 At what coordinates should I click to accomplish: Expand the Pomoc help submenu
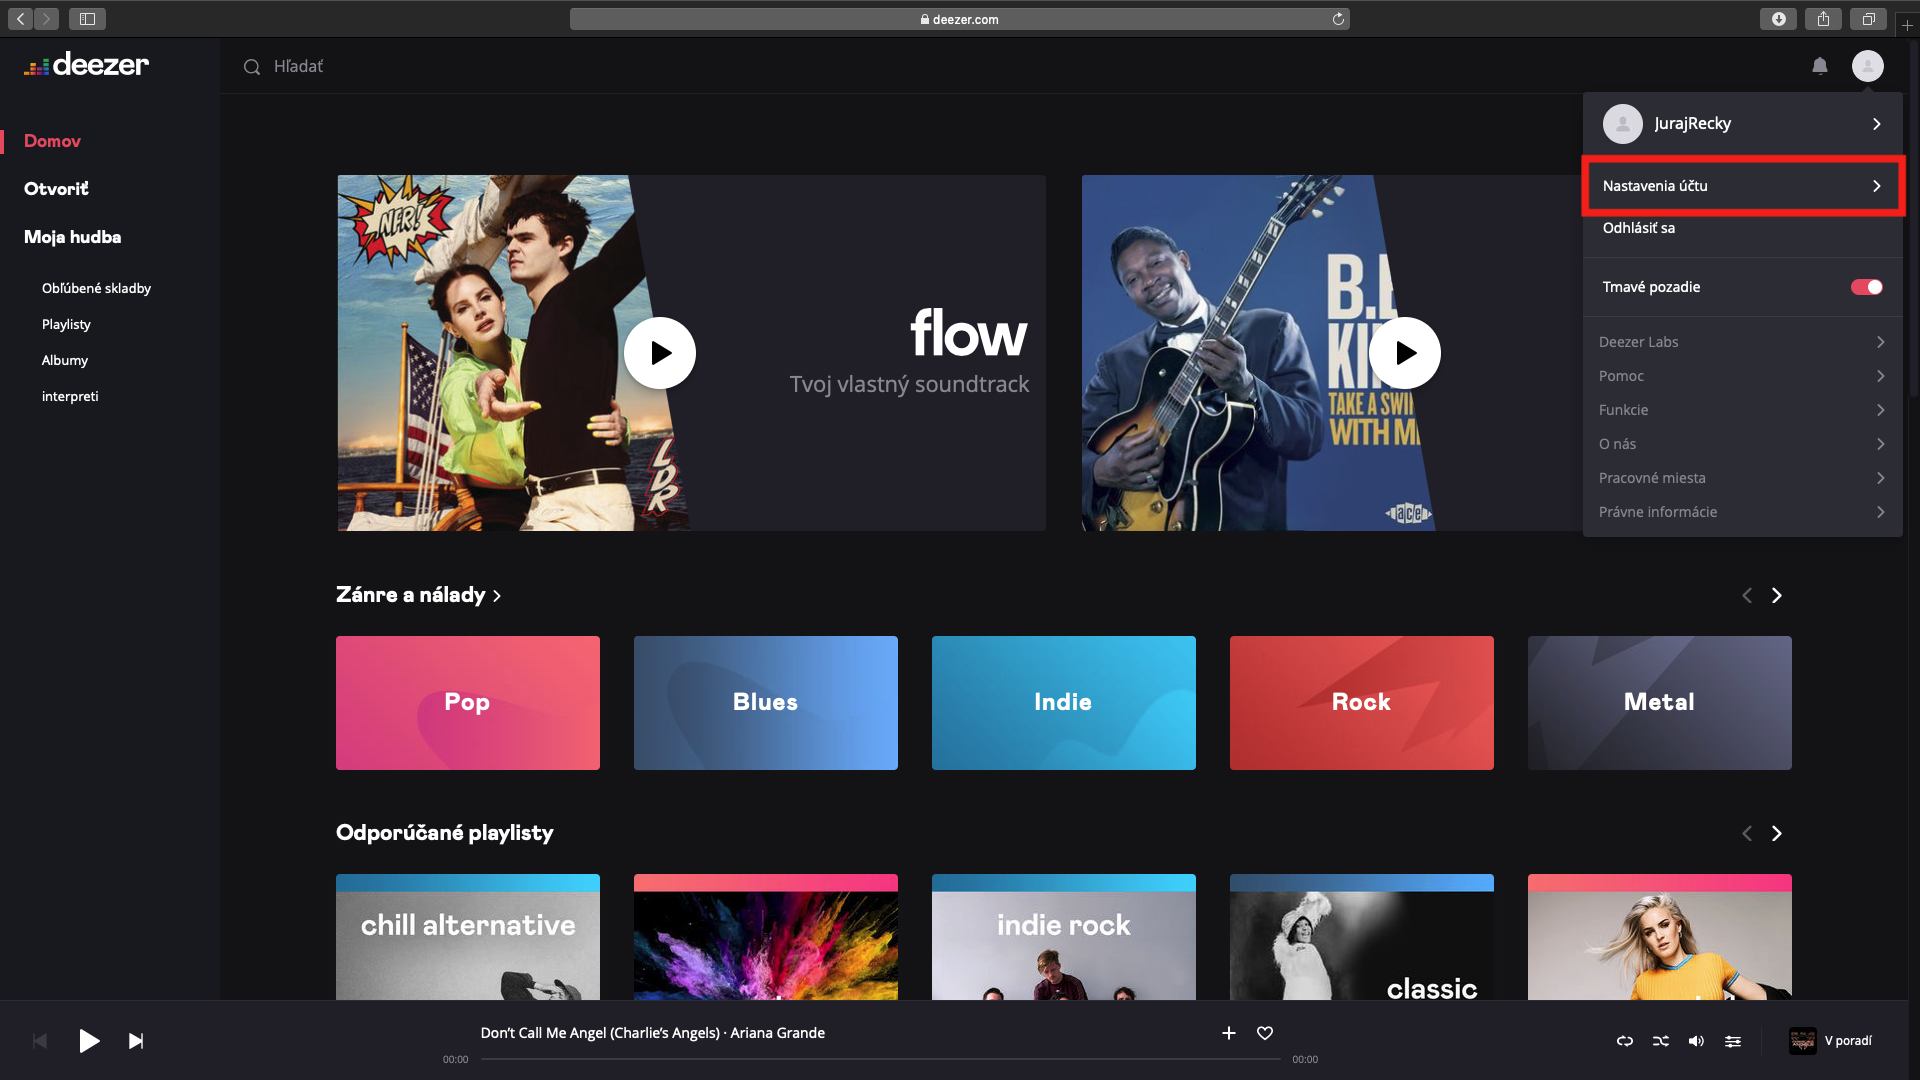coord(1743,376)
